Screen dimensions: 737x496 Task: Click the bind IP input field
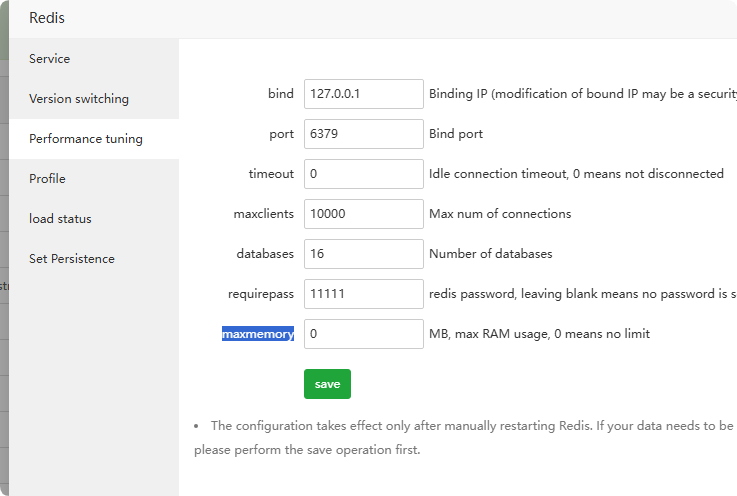pyautogui.click(x=364, y=94)
